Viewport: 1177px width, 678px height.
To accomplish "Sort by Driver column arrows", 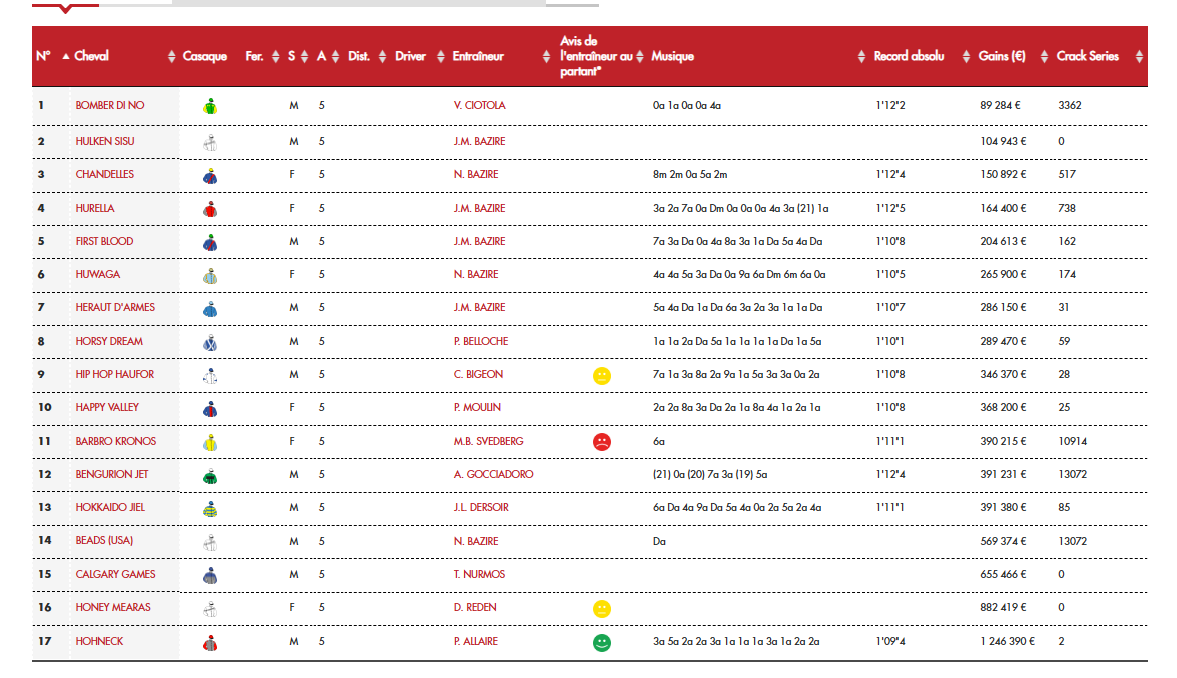I will (x=441, y=56).
